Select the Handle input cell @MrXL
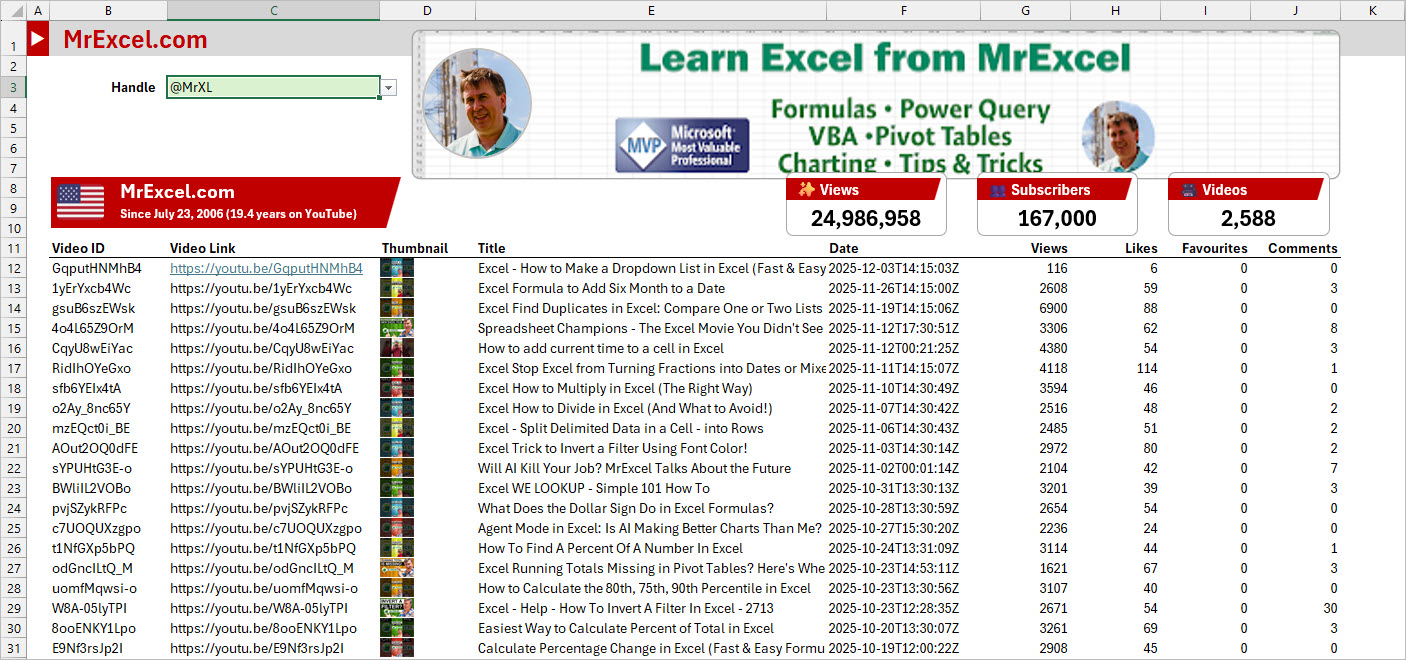Screen dimensions: 1406x660 [273, 87]
